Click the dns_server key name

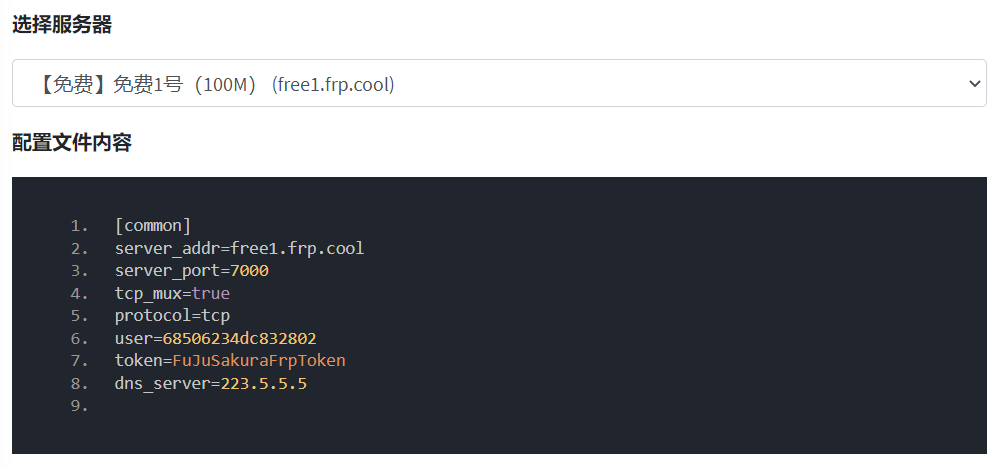pyautogui.click(x=162, y=383)
